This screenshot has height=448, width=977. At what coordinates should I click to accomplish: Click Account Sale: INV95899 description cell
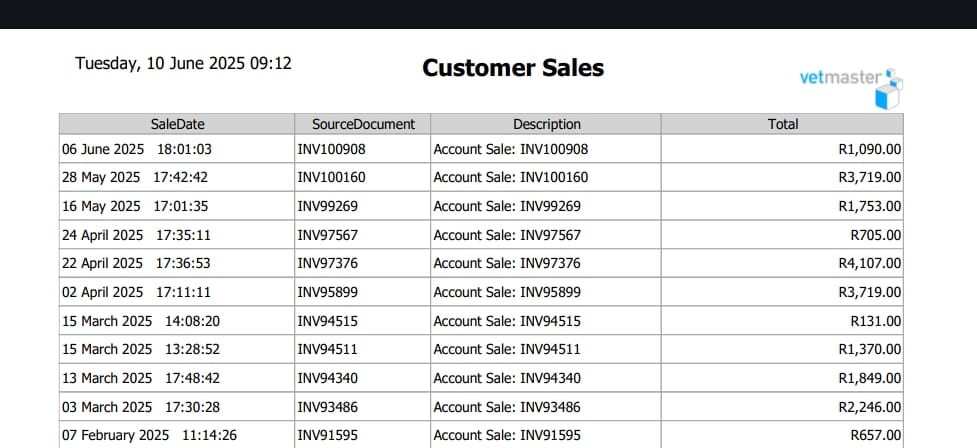click(546, 292)
